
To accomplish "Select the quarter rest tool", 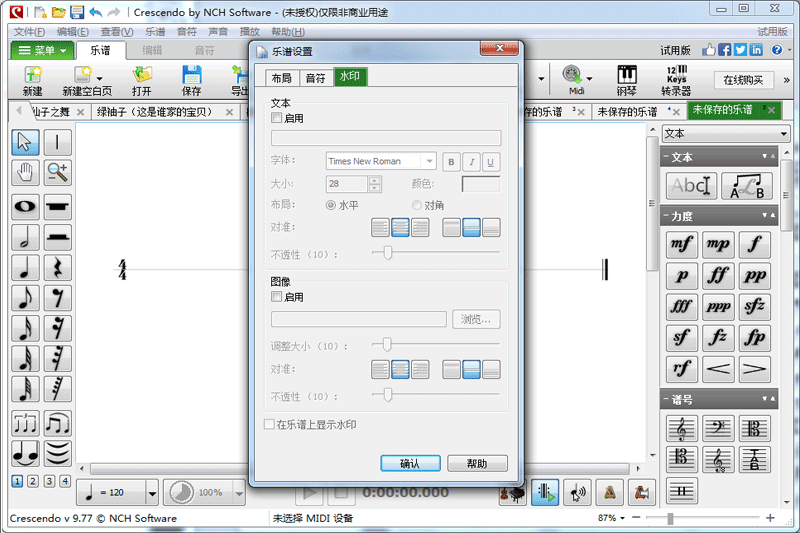I will tap(57, 267).
